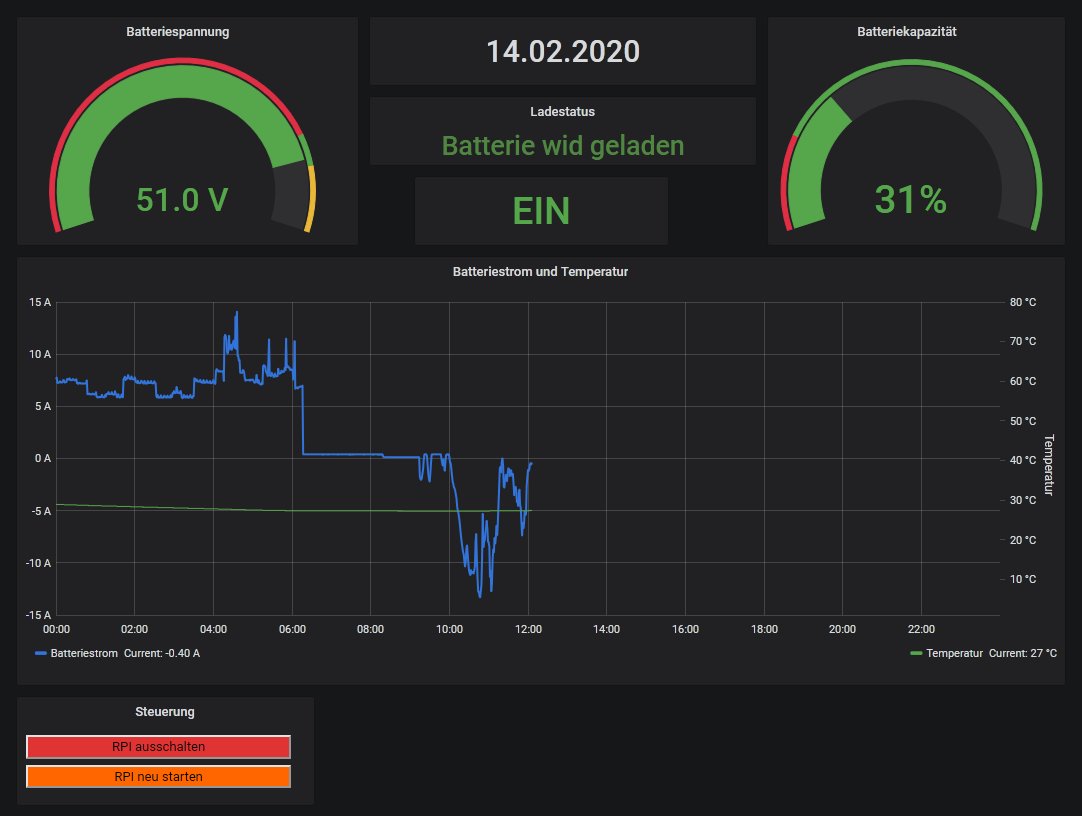Open the Steuerung panel title menu

click(x=164, y=712)
